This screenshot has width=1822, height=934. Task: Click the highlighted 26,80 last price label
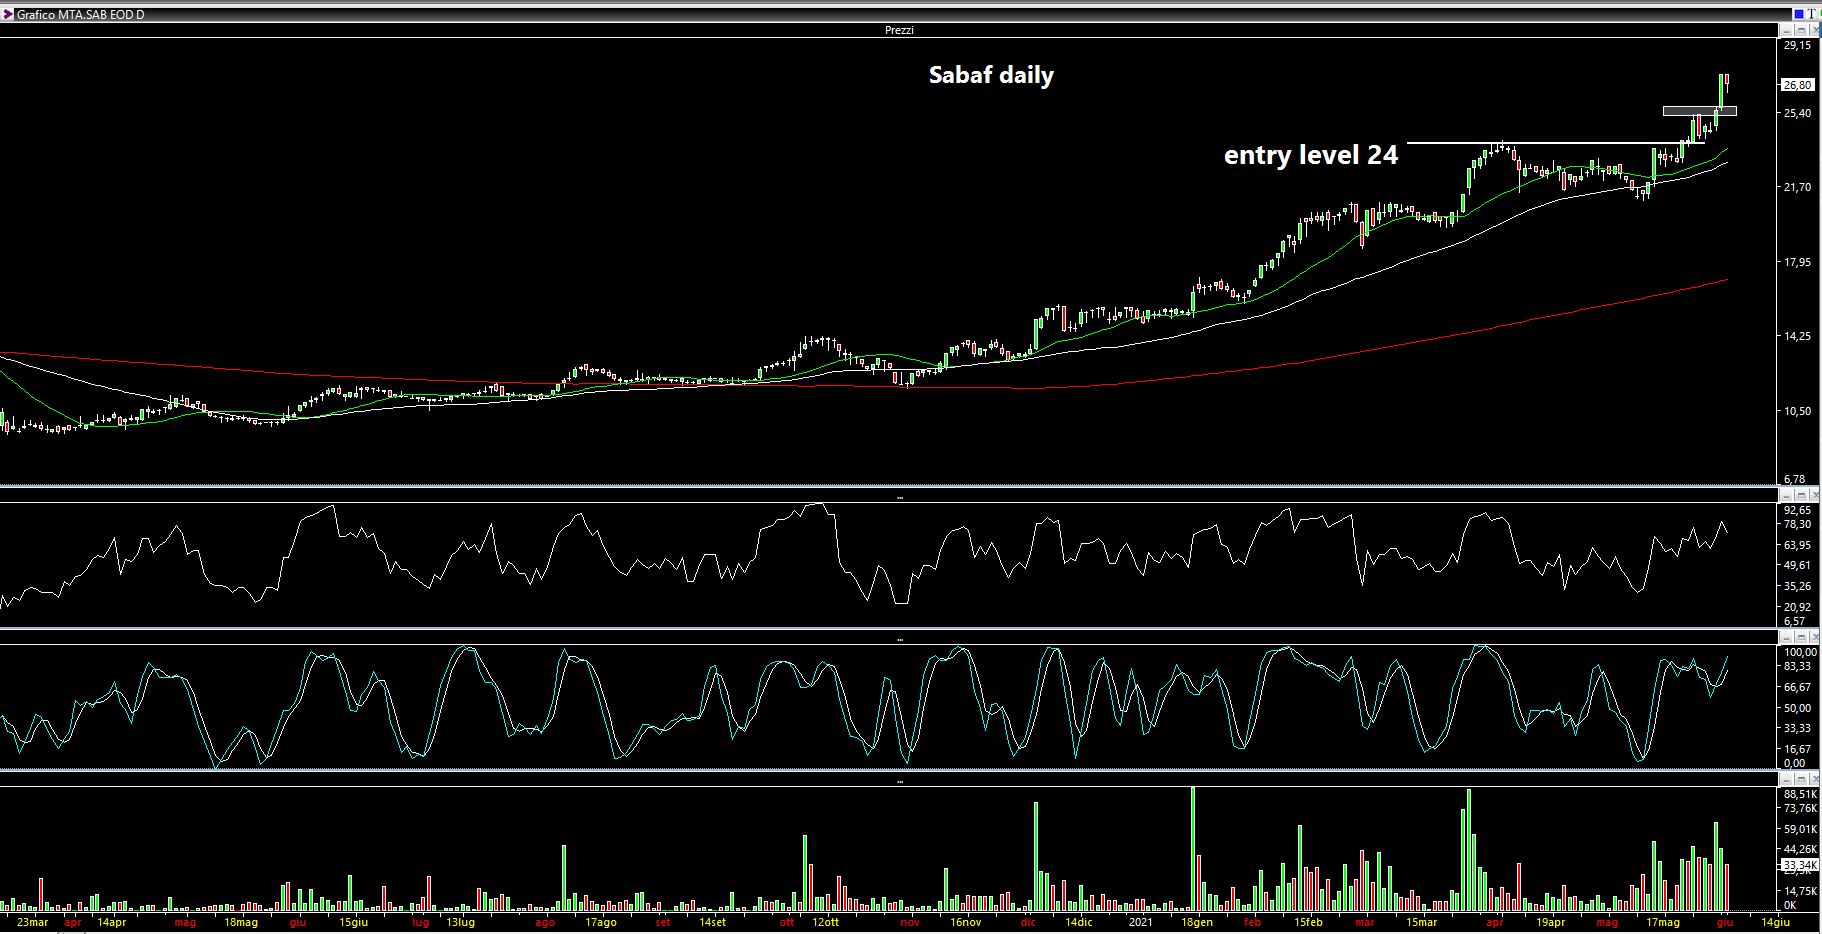(x=1798, y=85)
